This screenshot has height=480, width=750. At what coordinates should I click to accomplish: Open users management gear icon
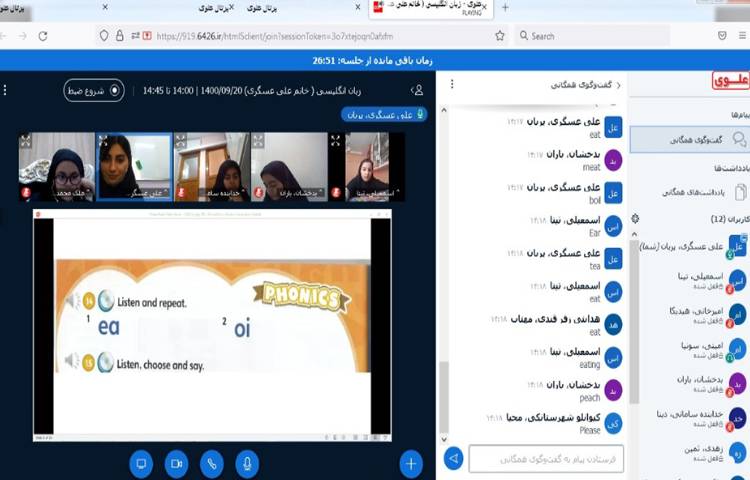pyautogui.click(x=635, y=219)
